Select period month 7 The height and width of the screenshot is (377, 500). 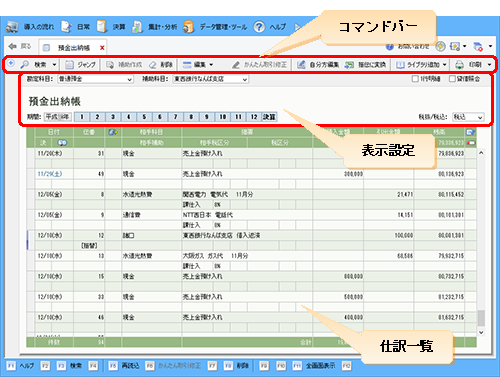[175, 117]
